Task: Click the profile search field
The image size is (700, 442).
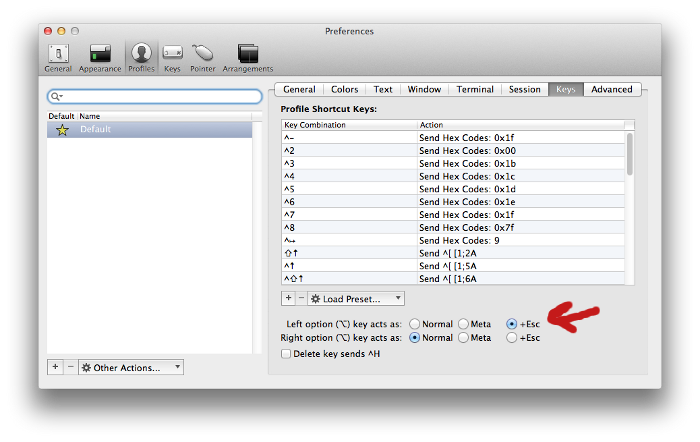Action: click(154, 96)
